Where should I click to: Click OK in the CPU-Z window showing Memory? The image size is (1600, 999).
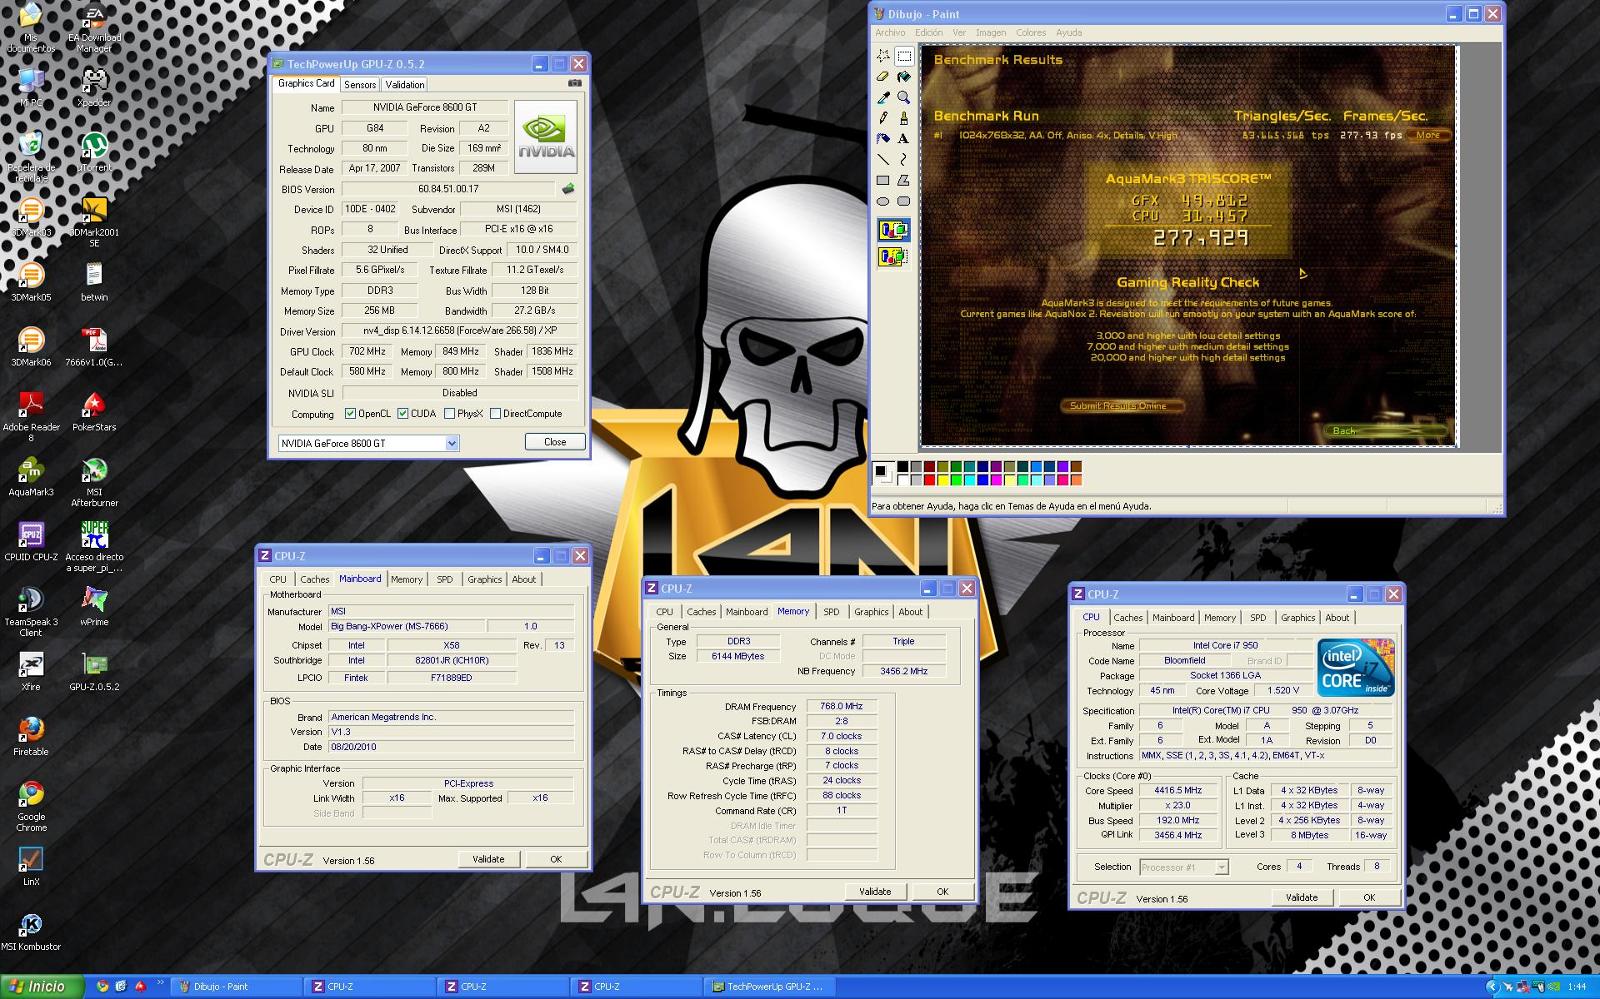(942, 892)
